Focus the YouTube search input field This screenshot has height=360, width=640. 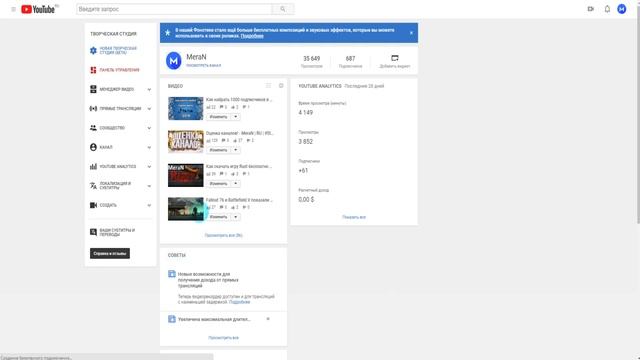(174, 9)
